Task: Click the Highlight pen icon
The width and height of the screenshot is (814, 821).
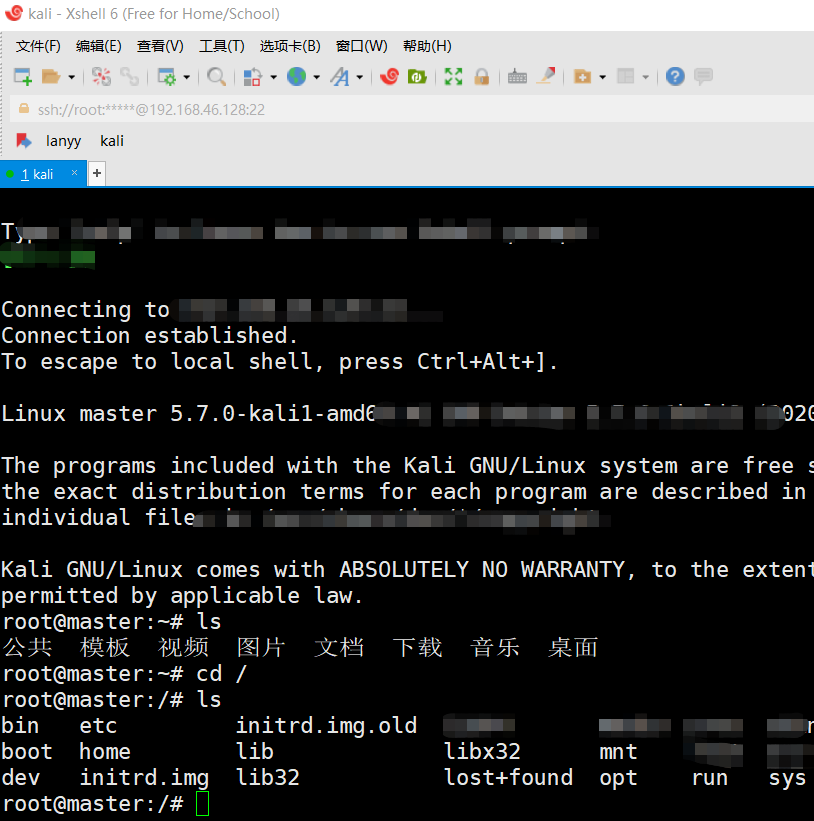Action: point(546,77)
